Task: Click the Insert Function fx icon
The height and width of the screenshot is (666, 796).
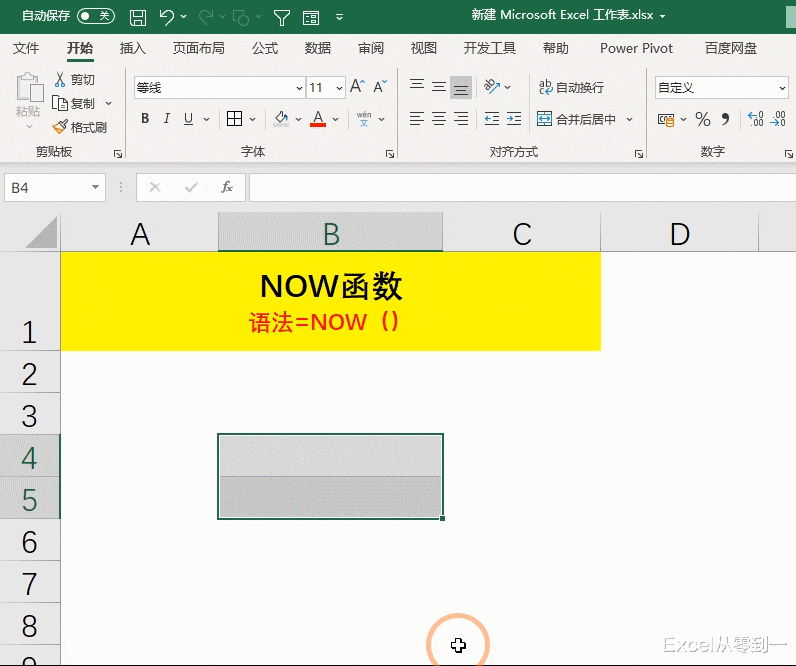Action: click(x=226, y=187)
